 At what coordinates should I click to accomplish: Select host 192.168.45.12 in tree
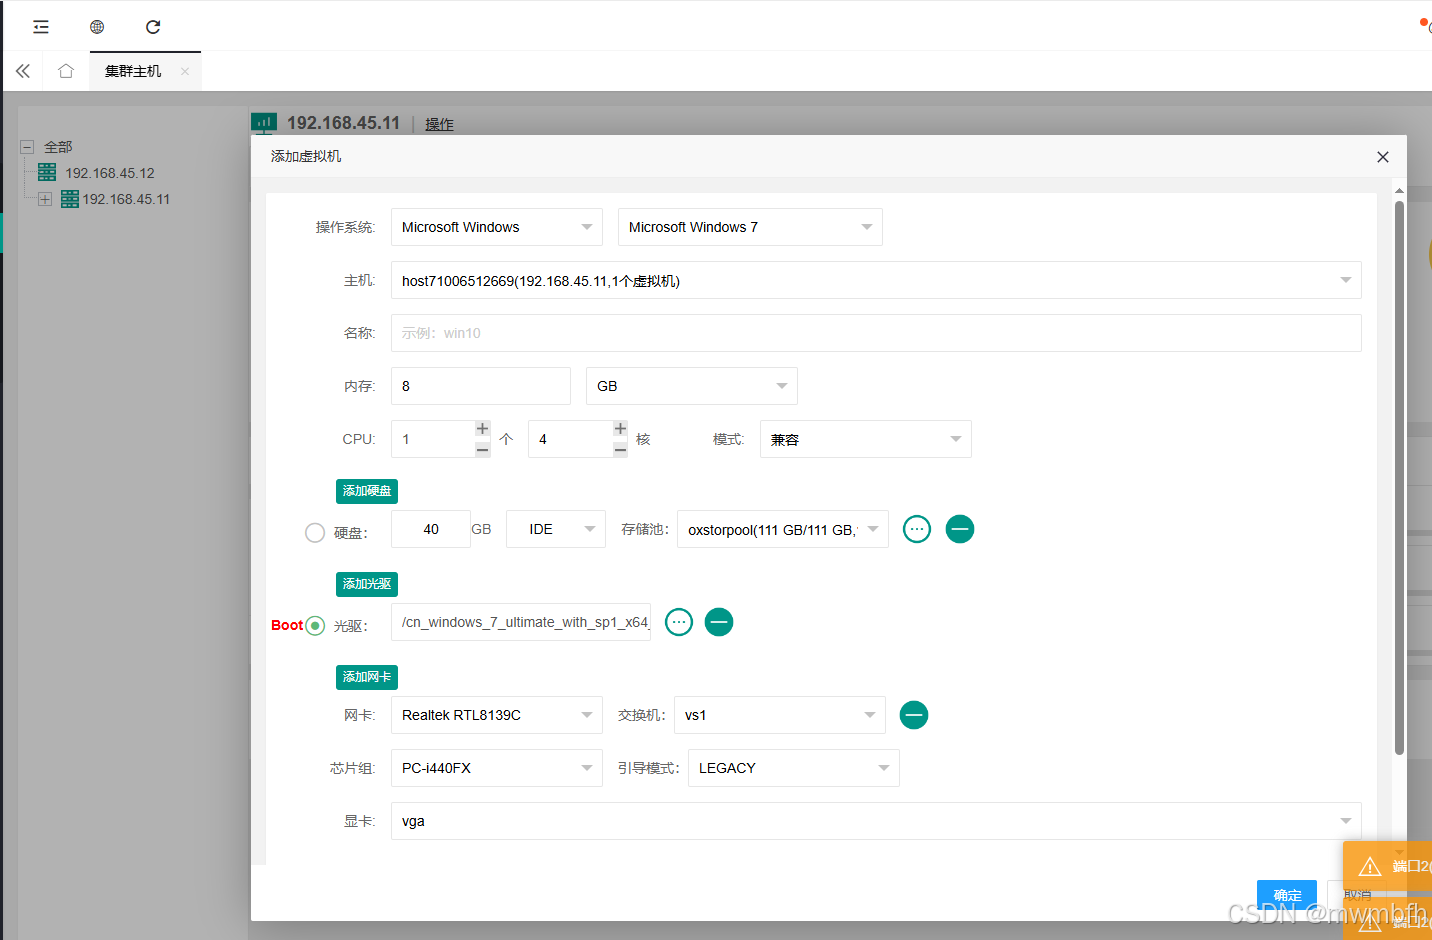(110, 173)
